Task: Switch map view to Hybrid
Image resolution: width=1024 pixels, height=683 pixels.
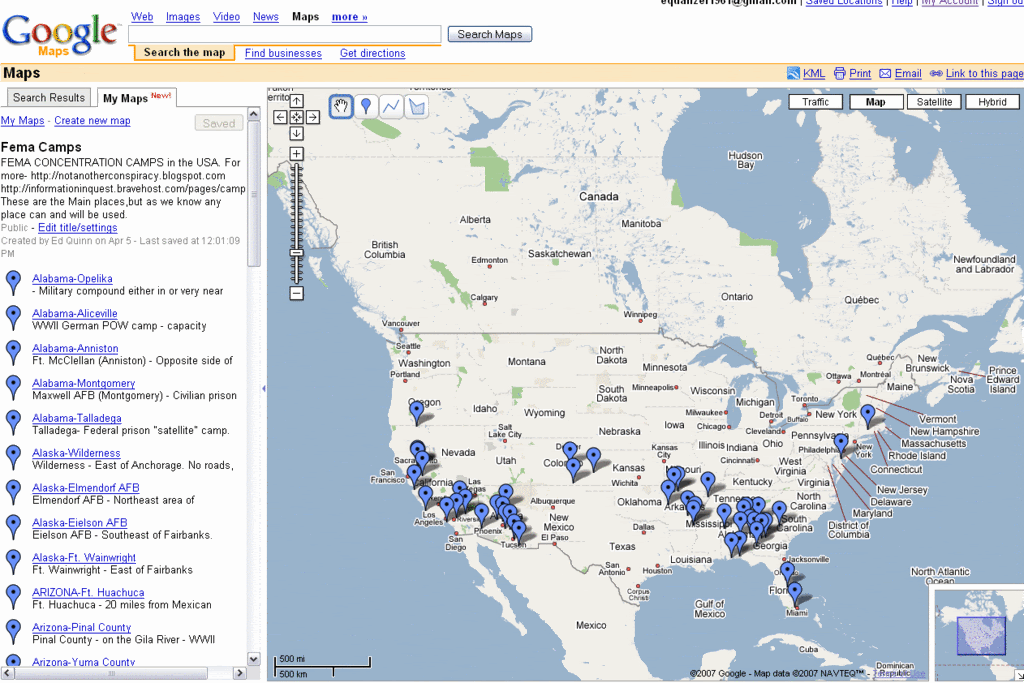Action: coord(992,102)
